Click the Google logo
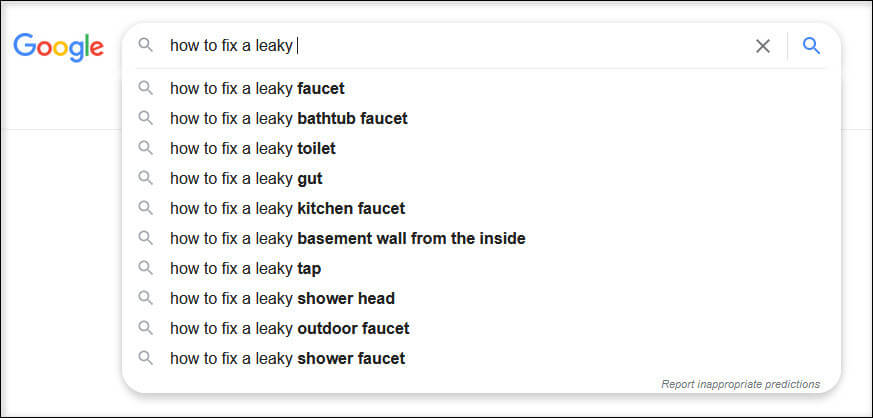The width and height of the screenshot is (873, 418). pos(58,47)
